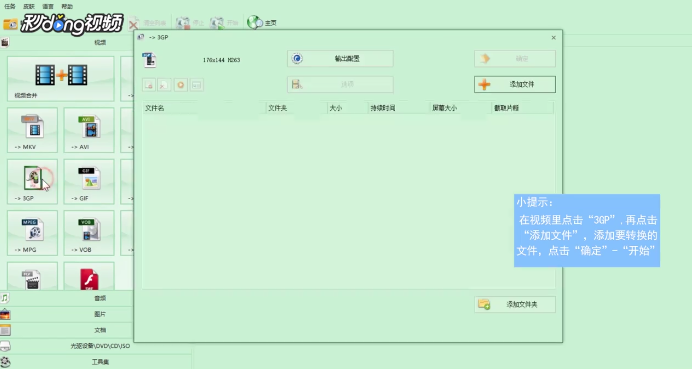Click the 176x144 H263 profile text
Screen dimensions: 692x369
tap(222, 60)
